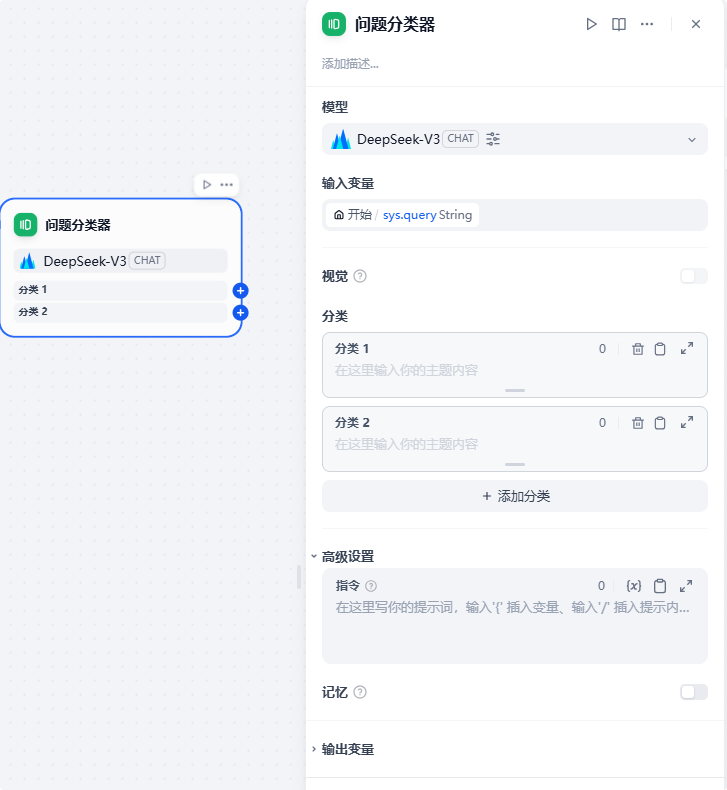Expand the 指令 editor
The width and height of the screenshot is (727, 790).
point(686,586)
